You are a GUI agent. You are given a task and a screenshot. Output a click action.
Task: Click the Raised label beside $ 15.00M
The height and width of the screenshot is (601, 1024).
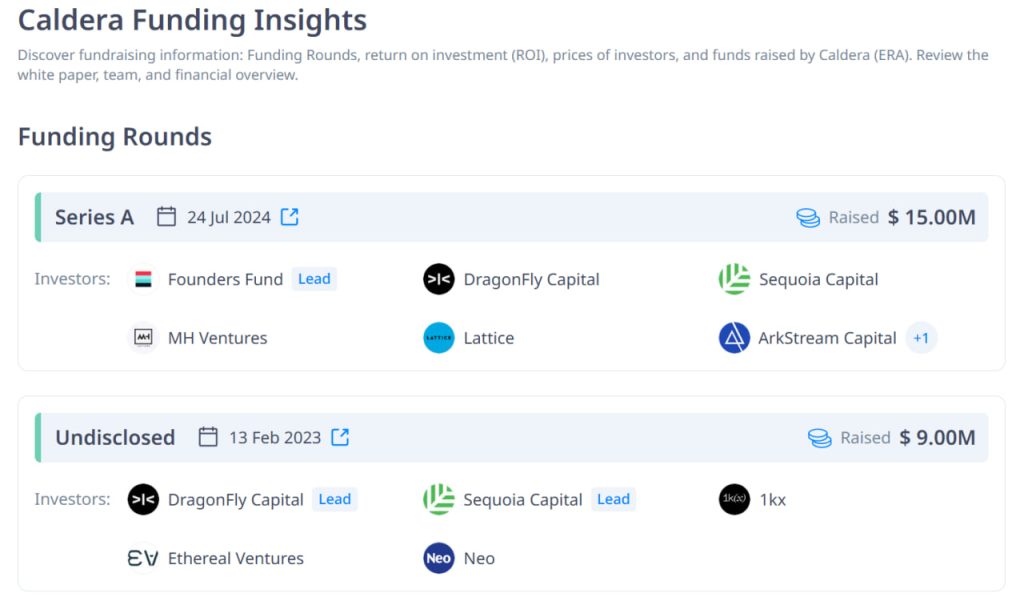854,218
